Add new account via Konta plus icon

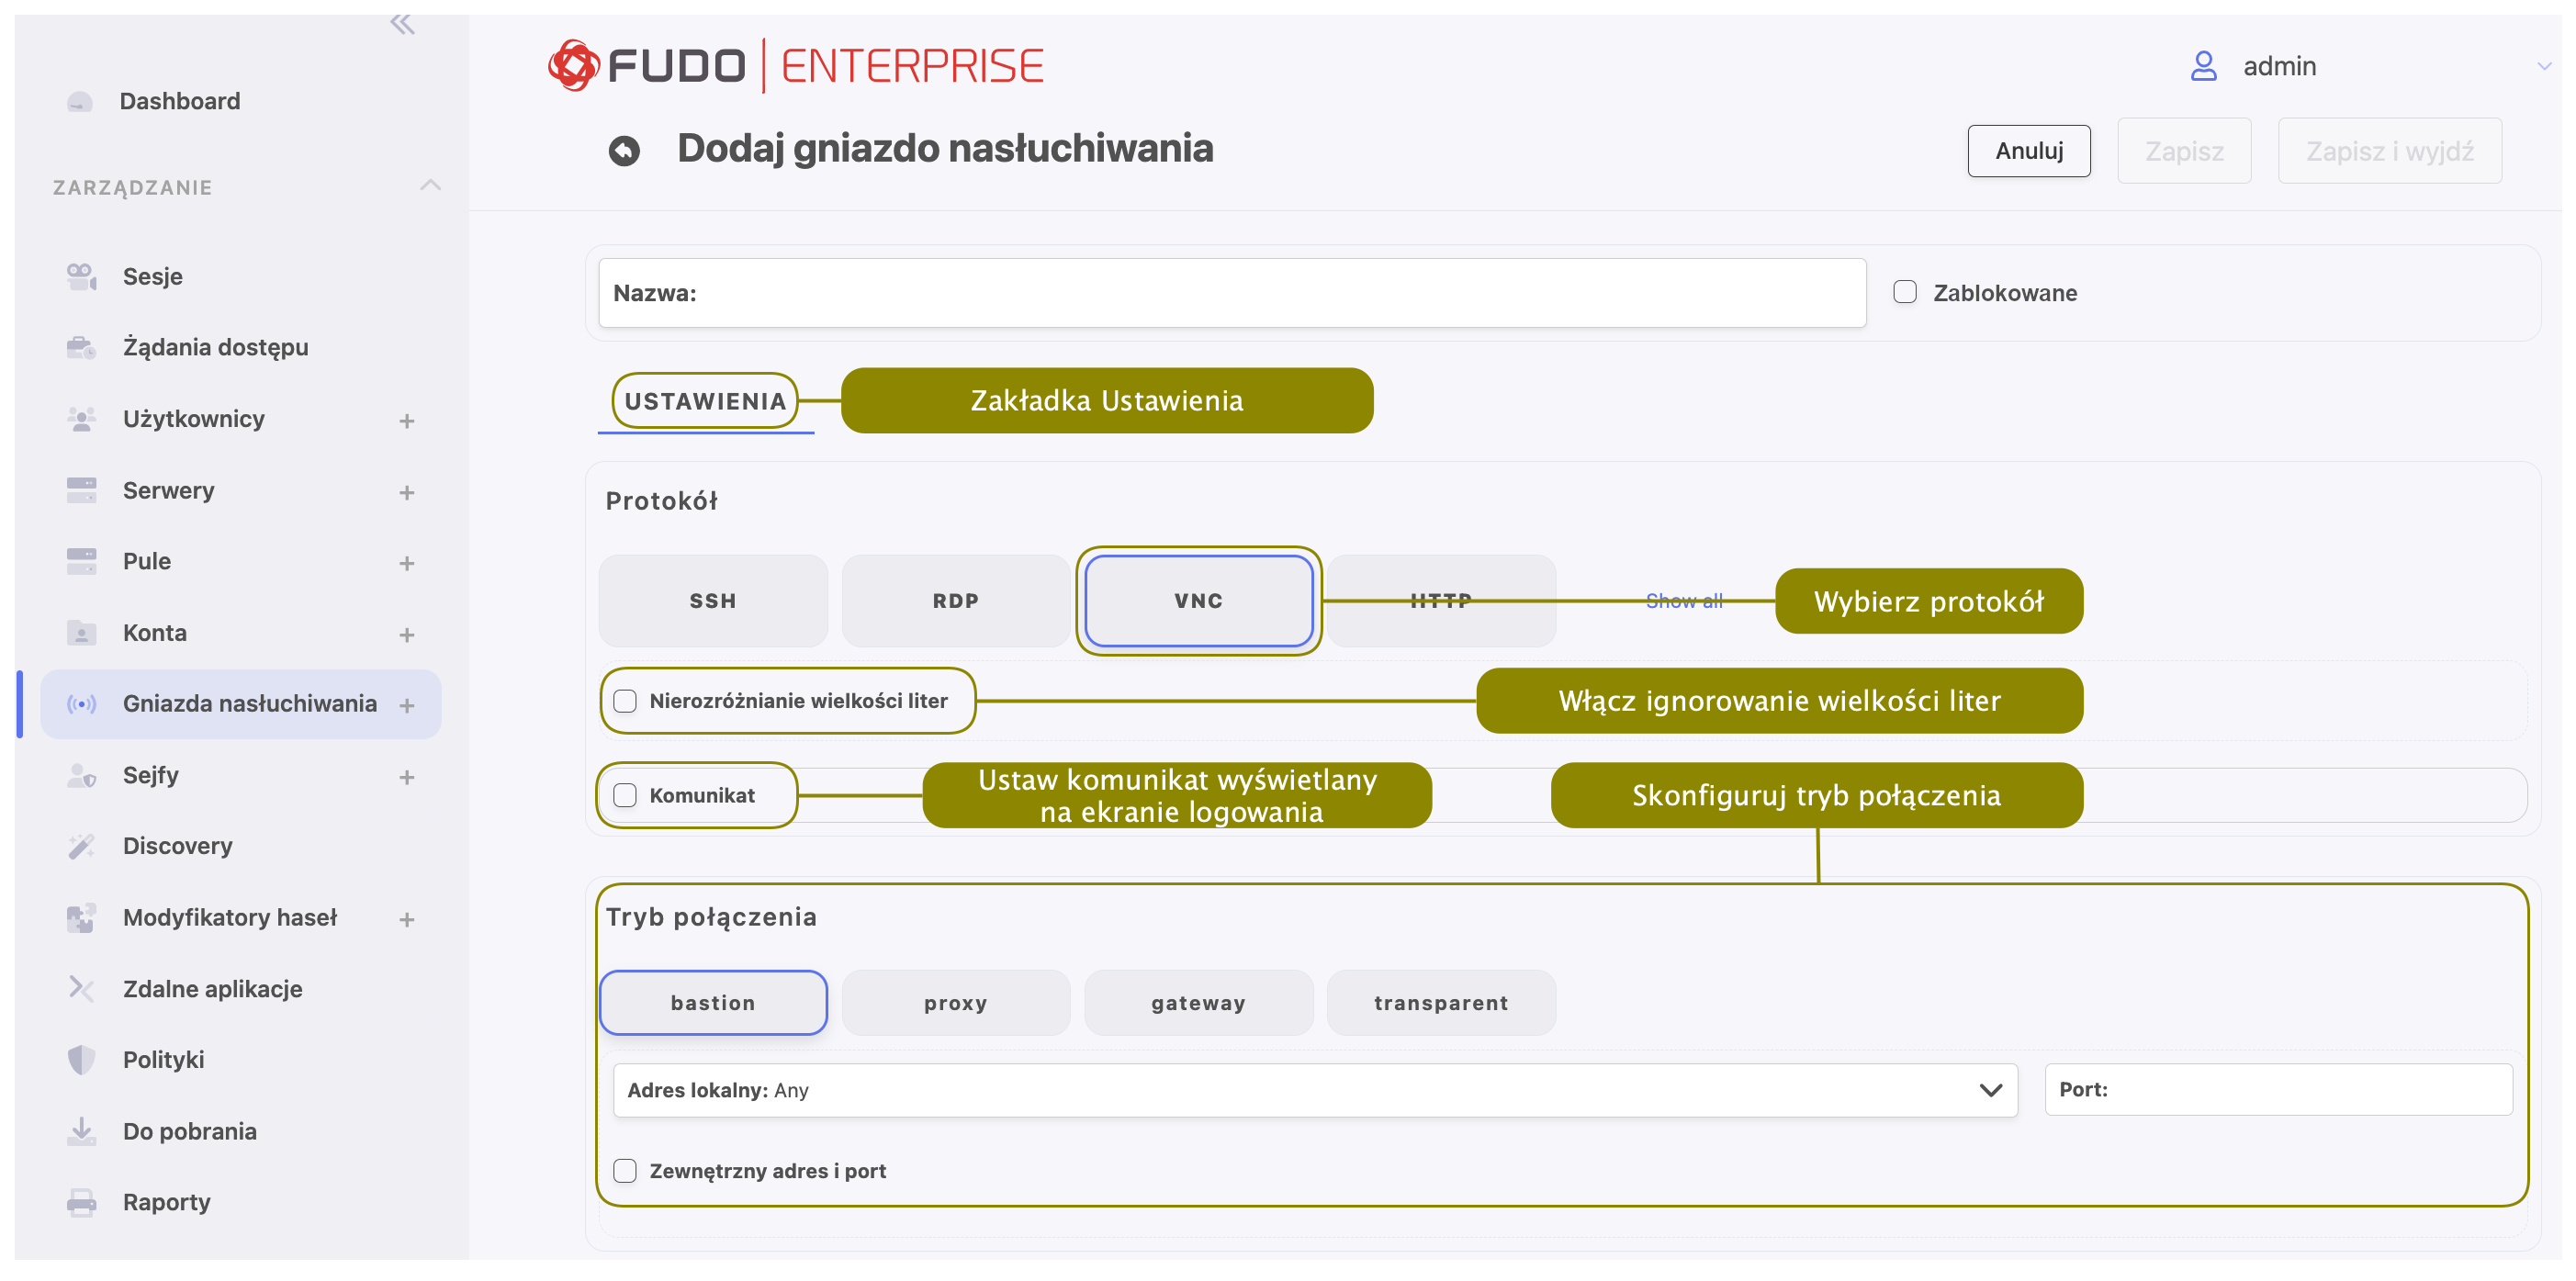406,636
